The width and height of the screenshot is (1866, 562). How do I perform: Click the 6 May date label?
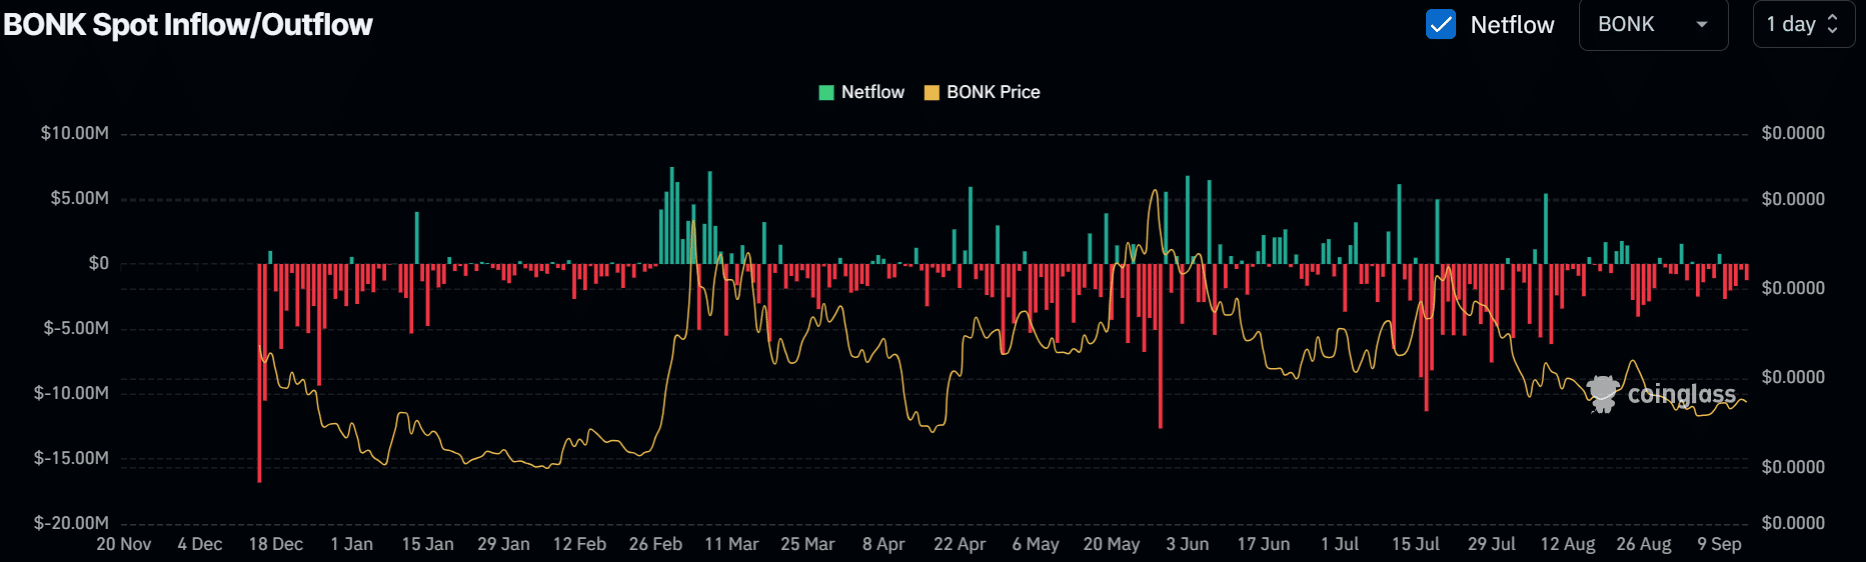tap(1036, 544)
